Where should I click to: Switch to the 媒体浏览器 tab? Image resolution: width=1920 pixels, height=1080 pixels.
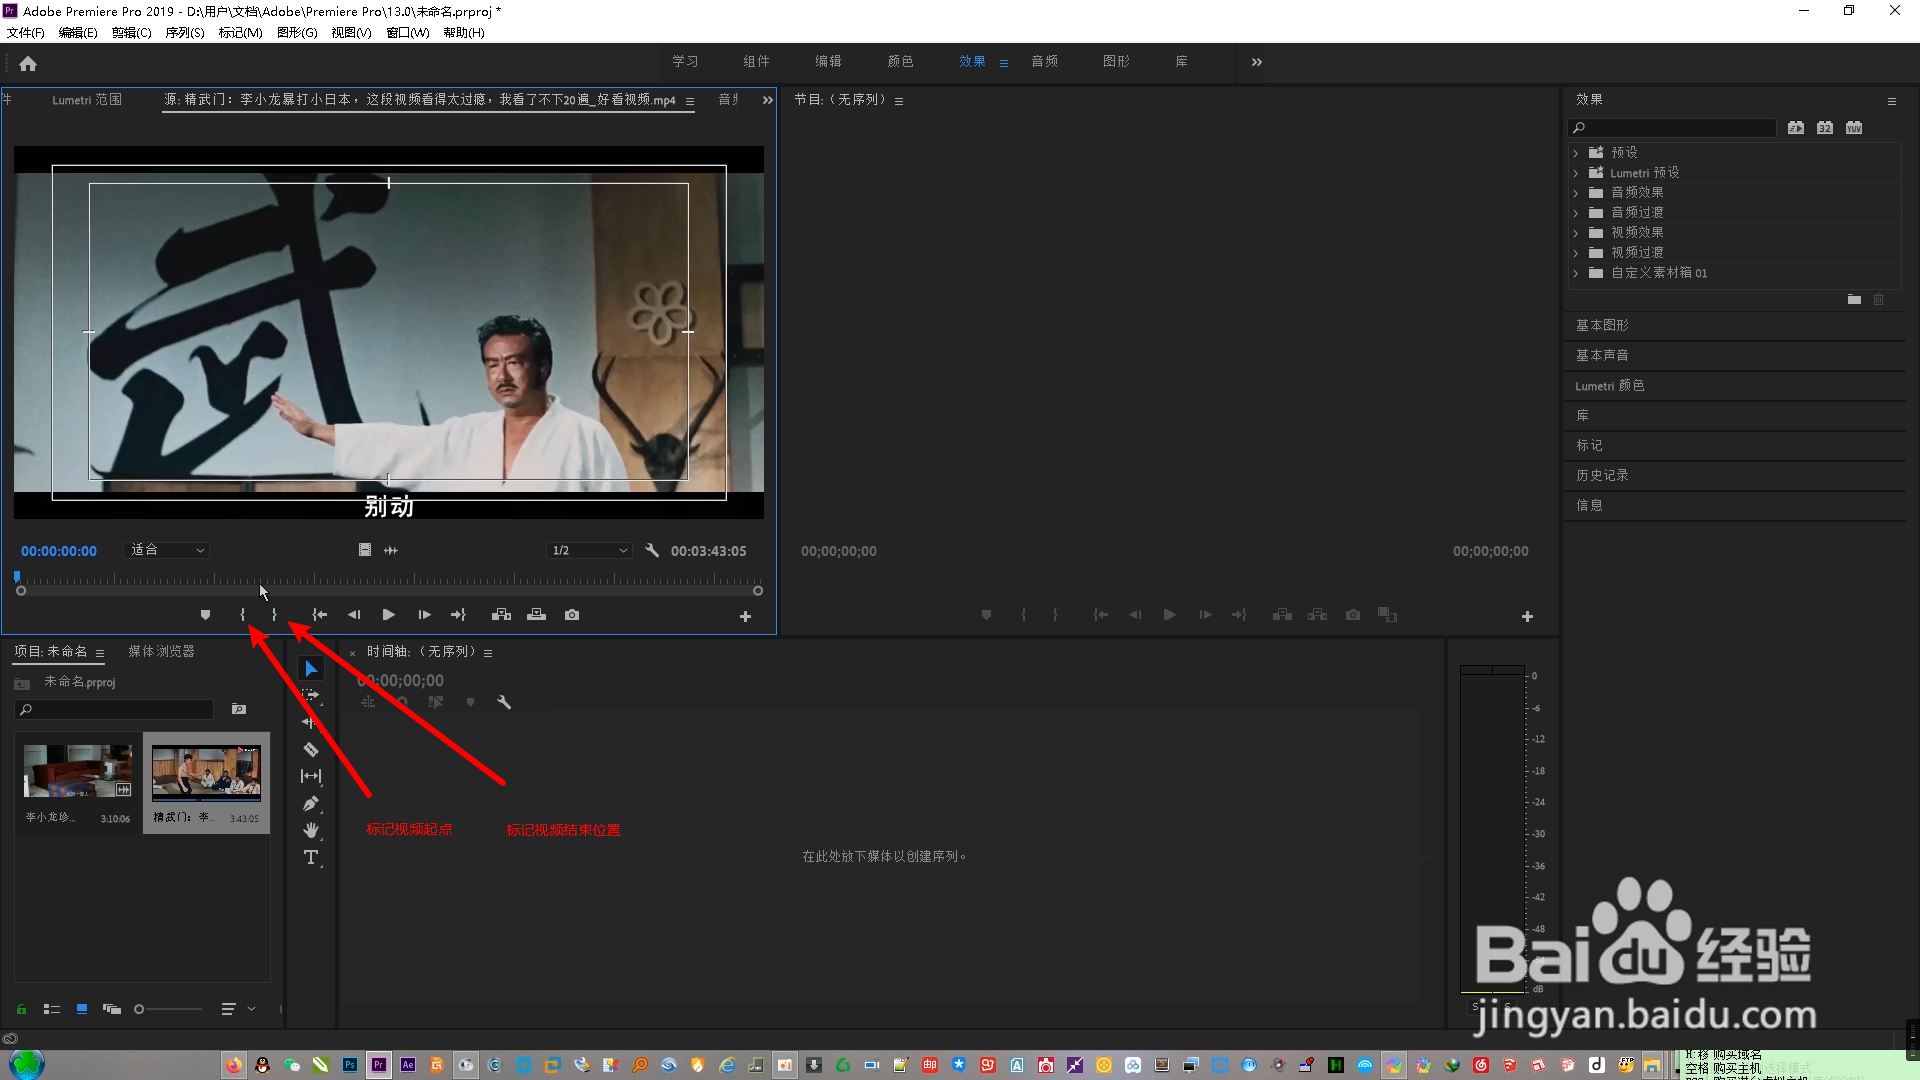point(161,651)
